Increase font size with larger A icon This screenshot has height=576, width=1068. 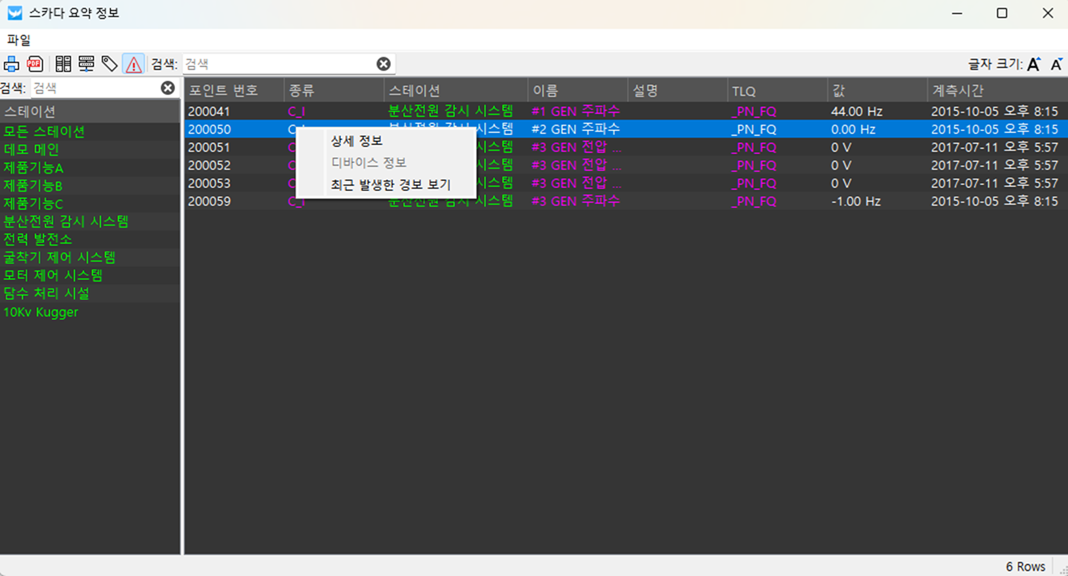coord(1034,64)
